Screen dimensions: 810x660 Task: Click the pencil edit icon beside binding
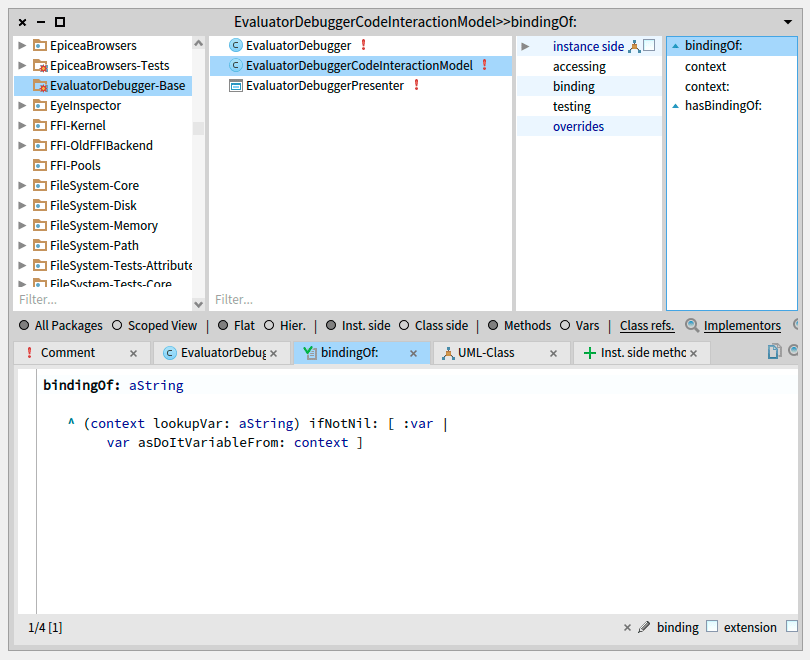[644, 627]
